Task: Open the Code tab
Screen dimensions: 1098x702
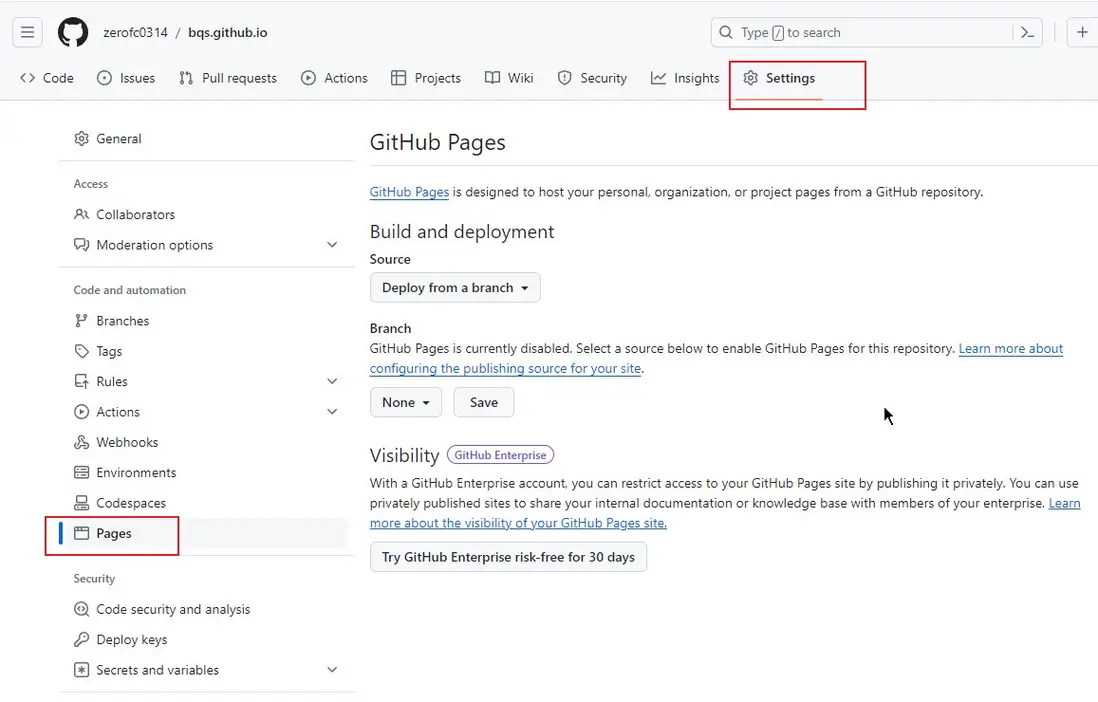Action: (47, 78)
